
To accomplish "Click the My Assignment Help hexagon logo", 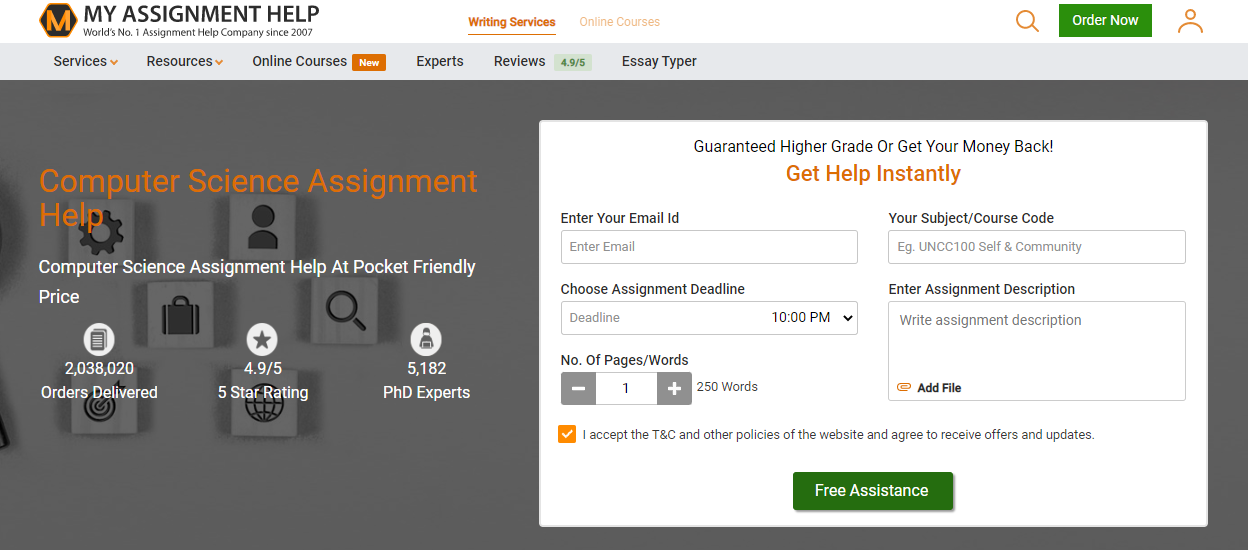I will 58,20.
